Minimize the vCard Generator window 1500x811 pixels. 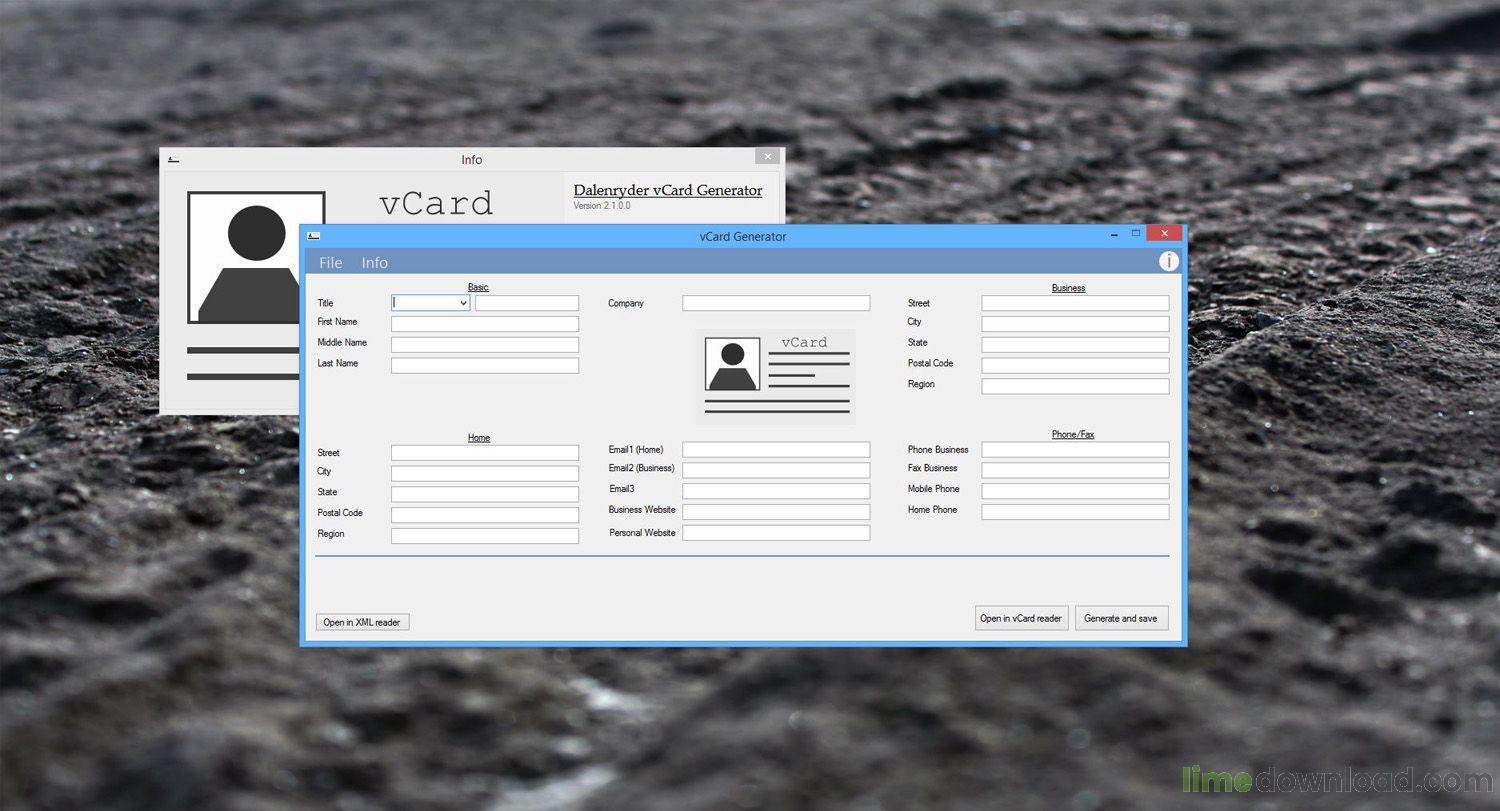tap(1114, 234)
